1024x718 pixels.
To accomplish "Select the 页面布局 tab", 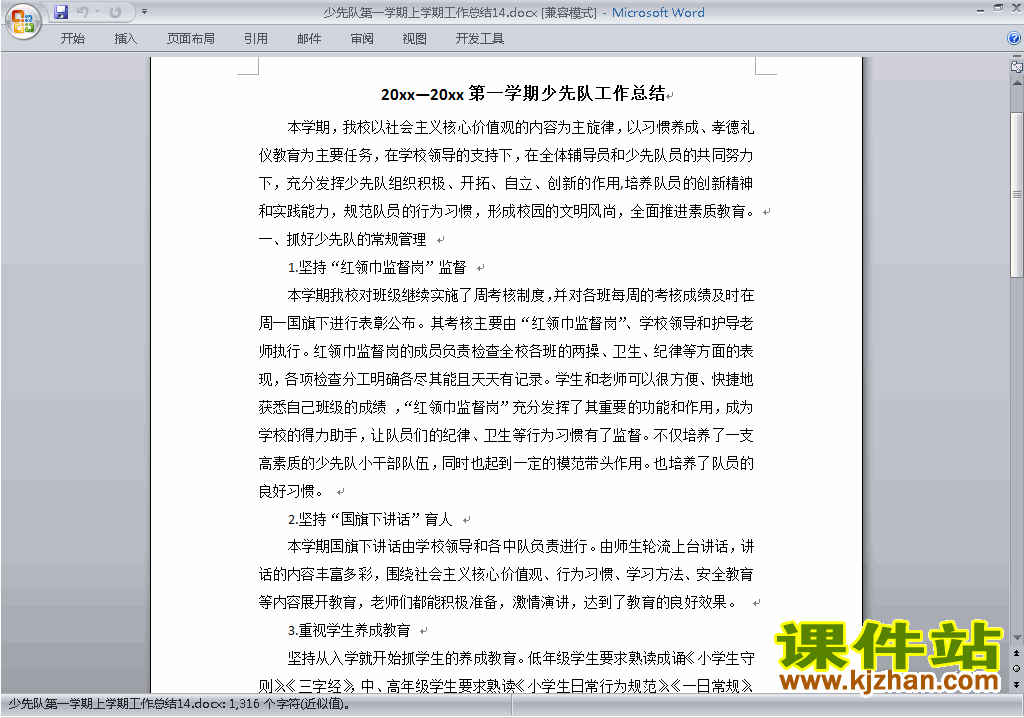I will point(191,39).
